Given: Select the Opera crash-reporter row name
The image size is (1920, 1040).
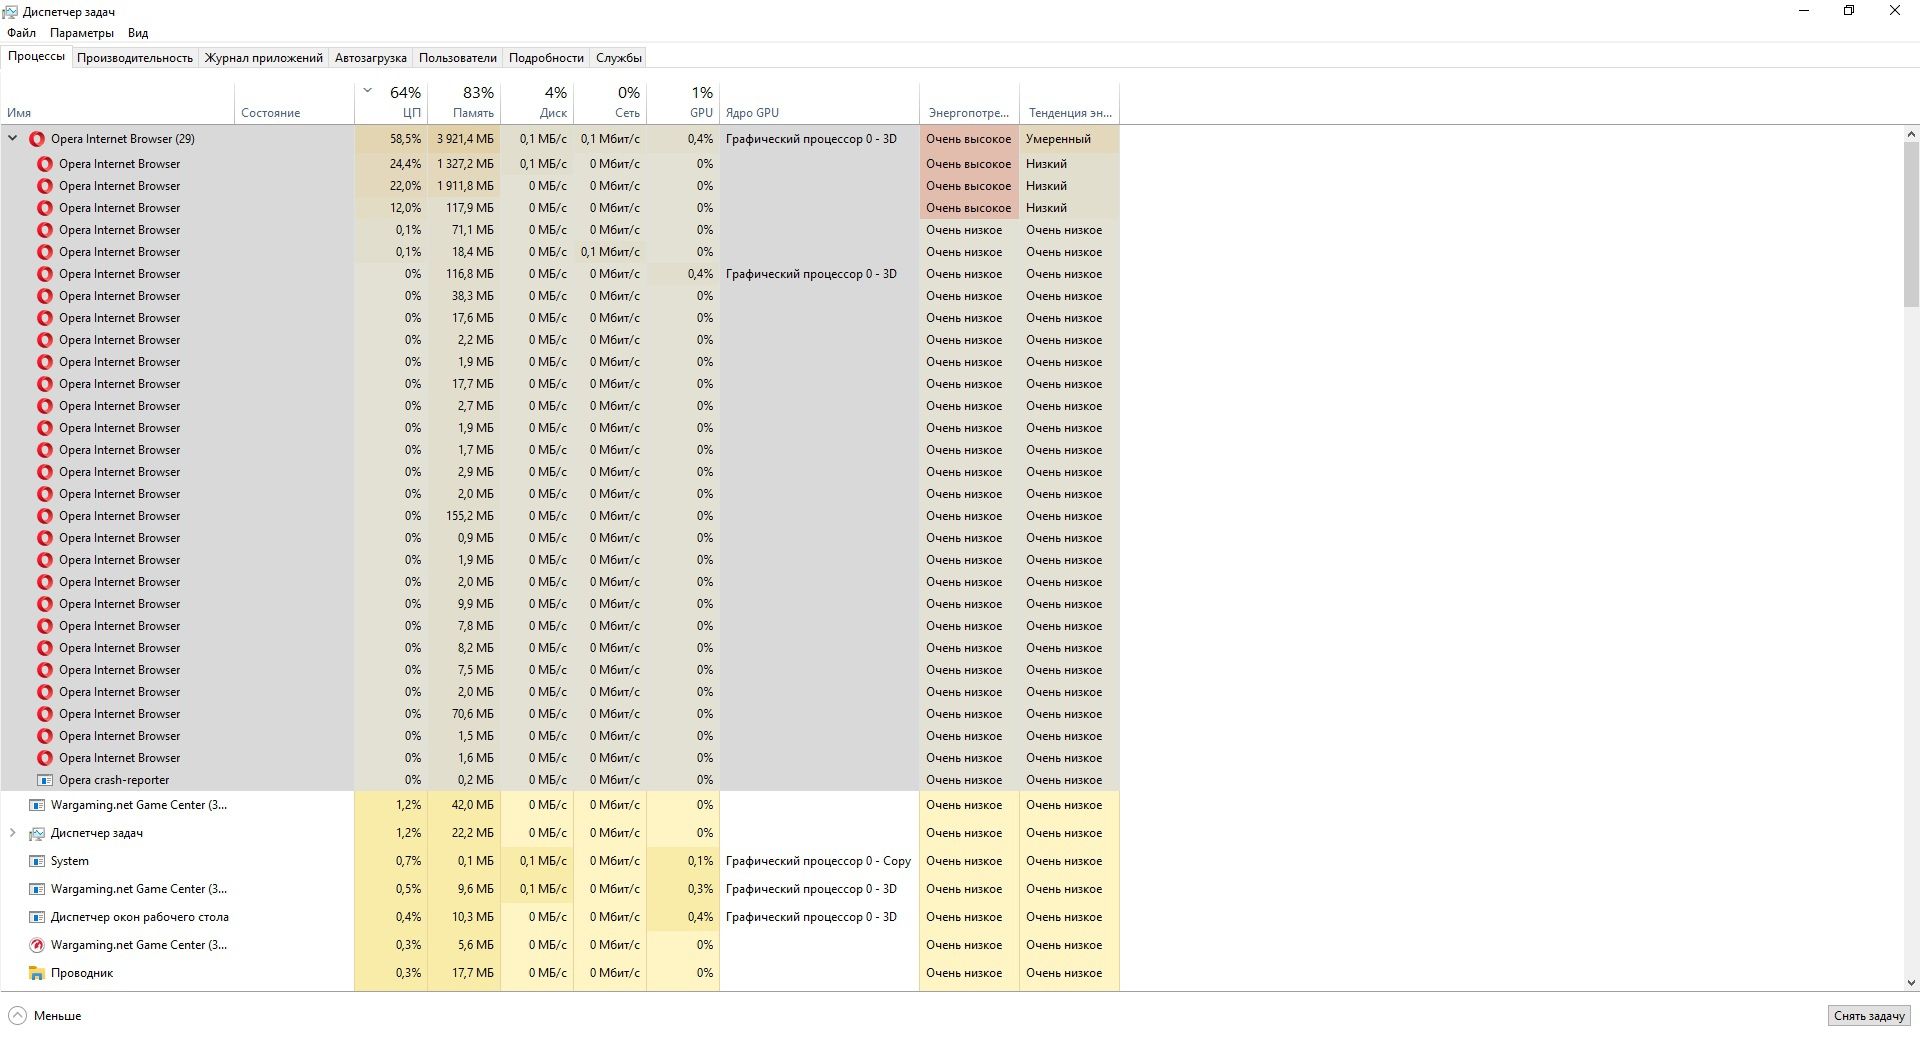Looking at the screenshot, I should [114, 780].
